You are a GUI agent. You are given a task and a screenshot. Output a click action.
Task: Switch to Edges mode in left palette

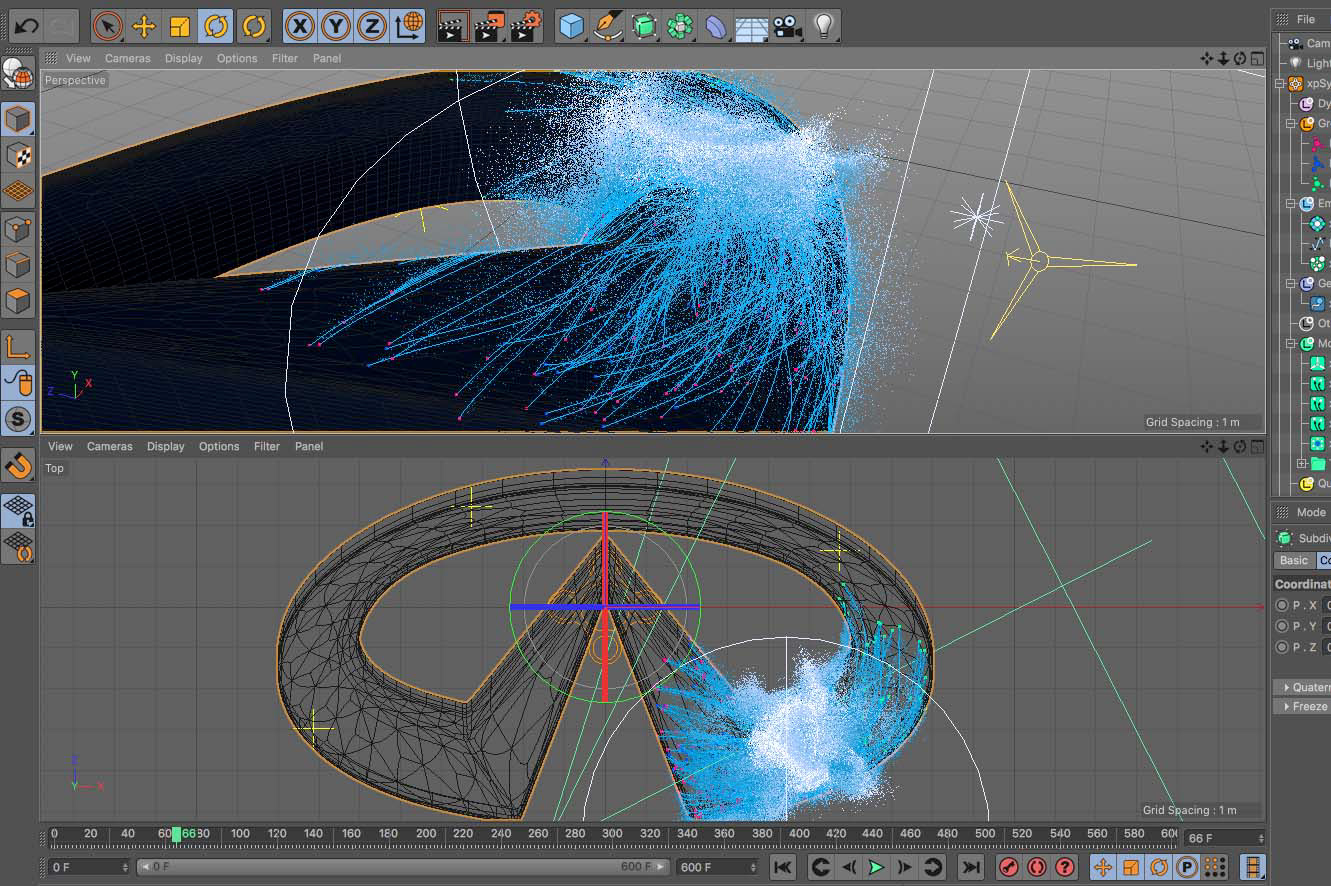[18, 265]
